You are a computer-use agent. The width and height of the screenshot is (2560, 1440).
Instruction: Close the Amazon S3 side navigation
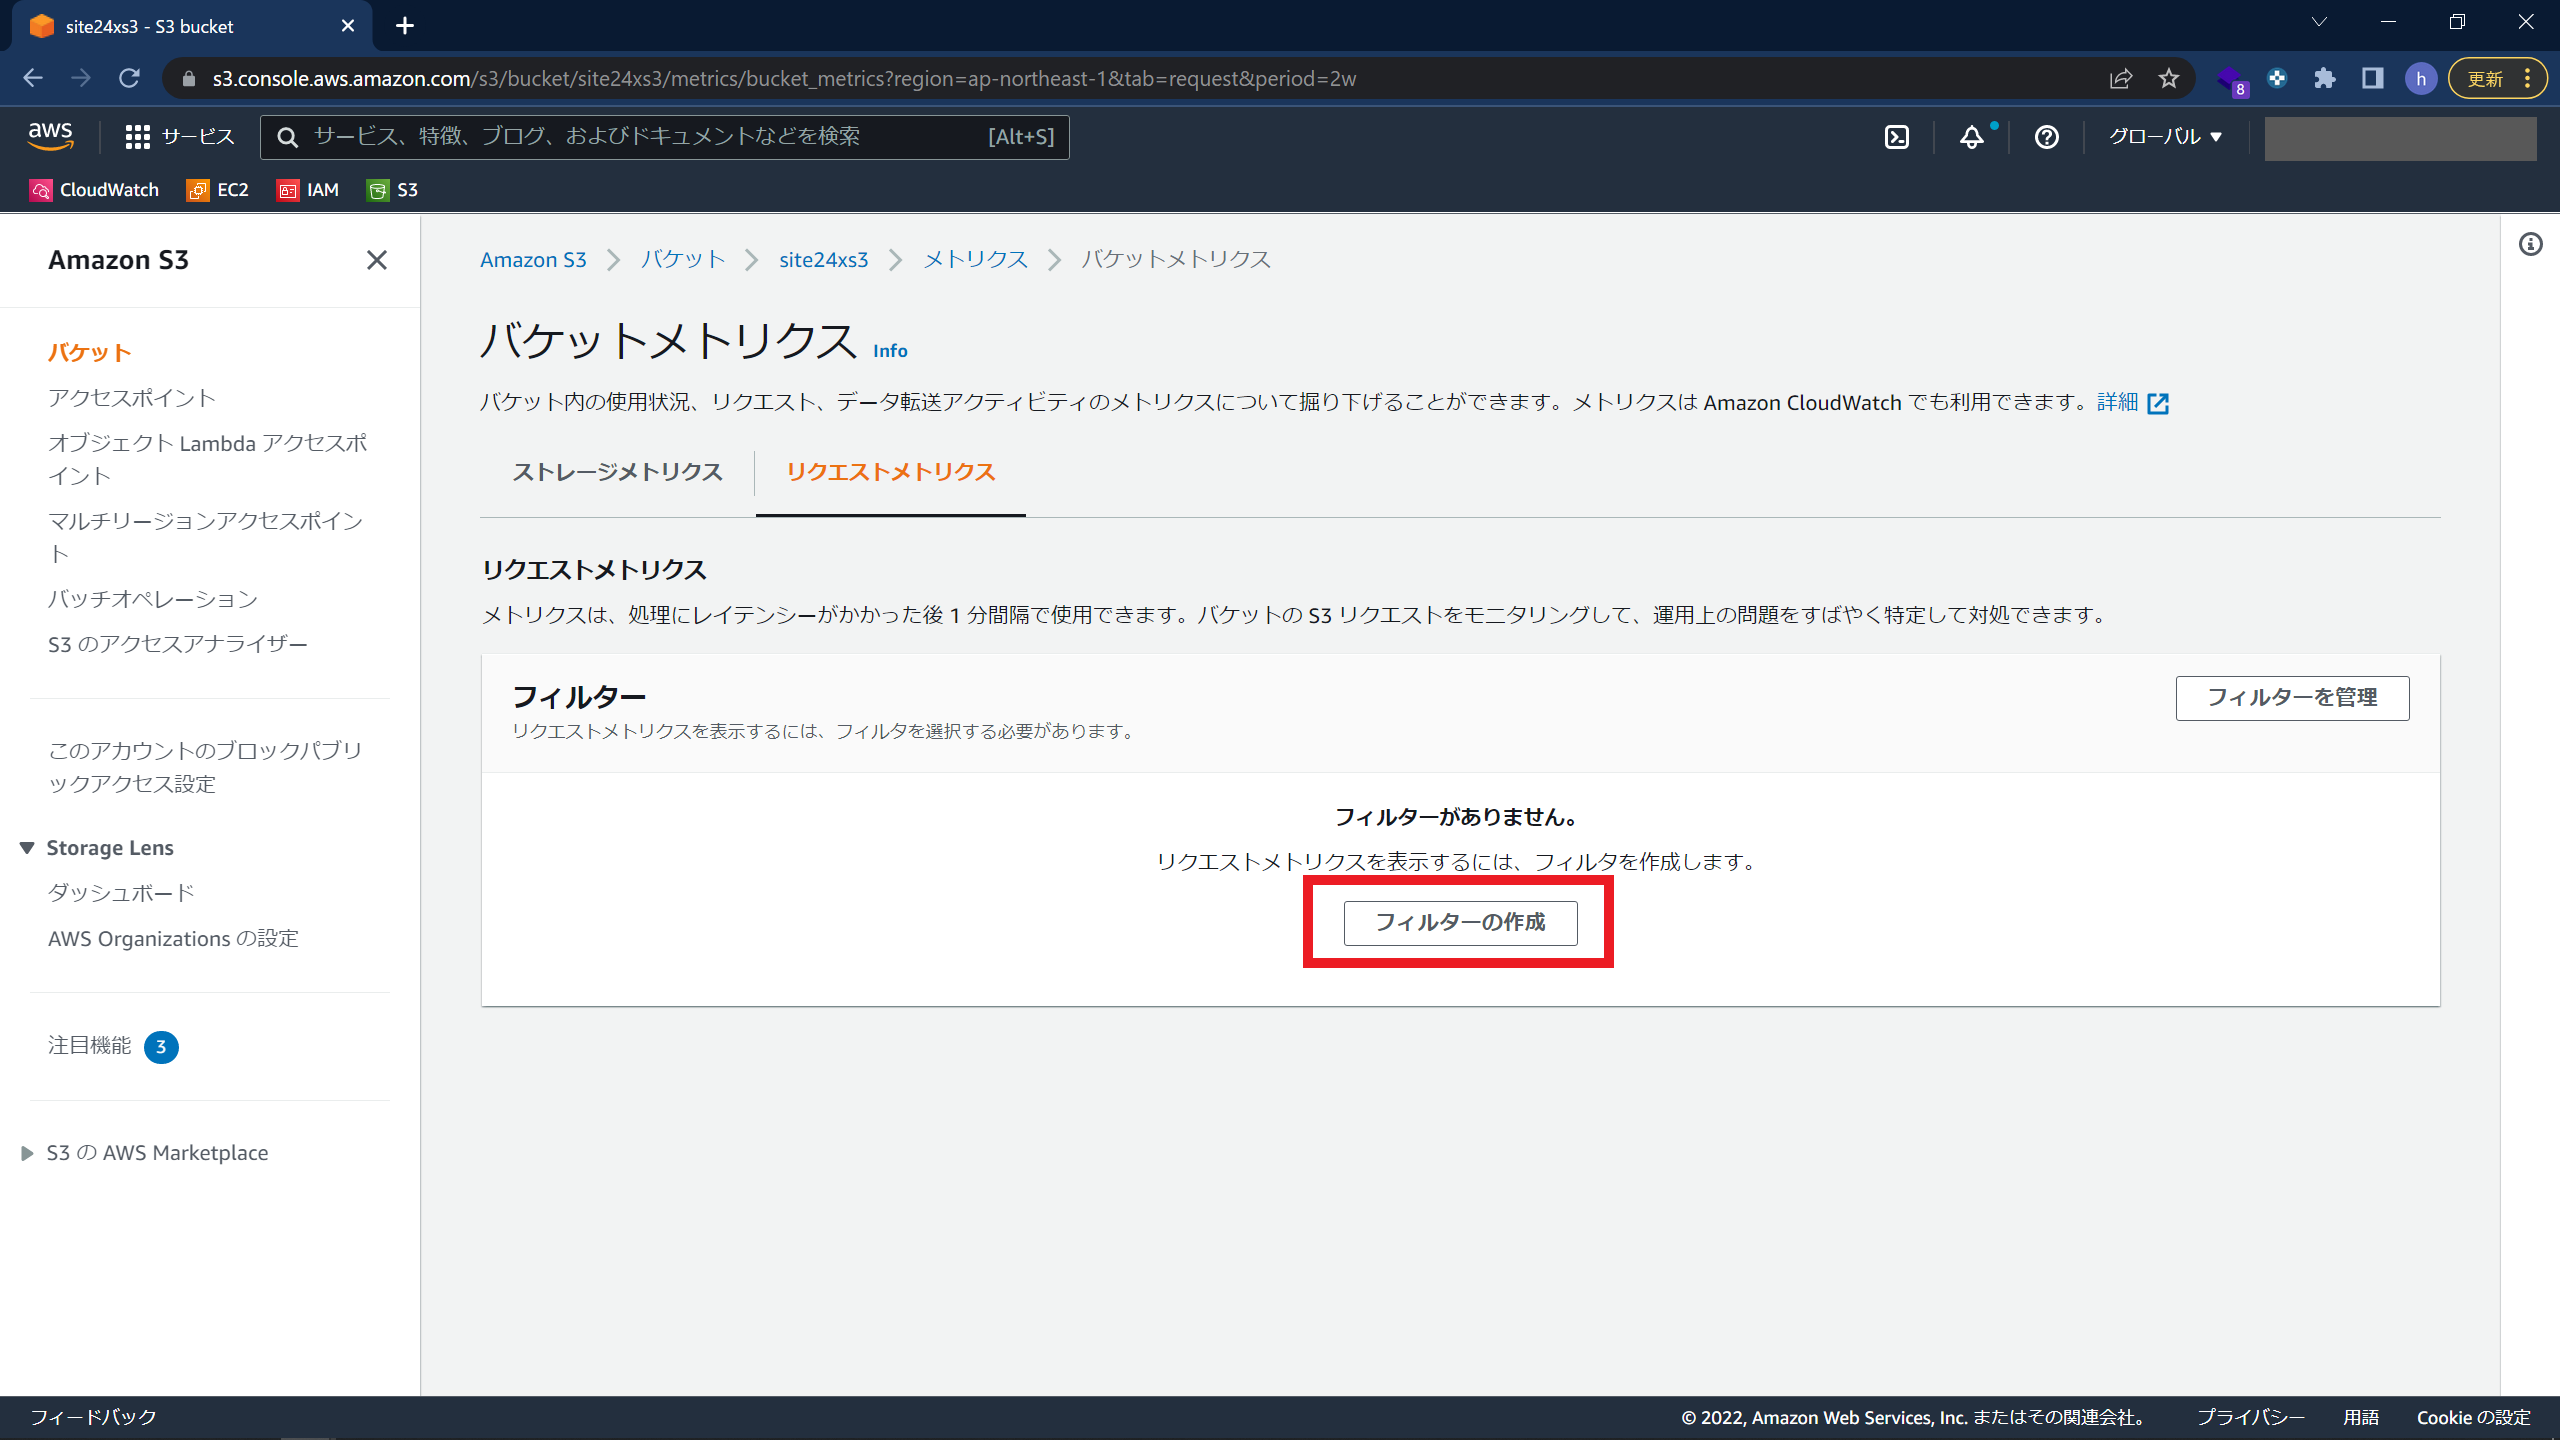click(x=377, y=260)
